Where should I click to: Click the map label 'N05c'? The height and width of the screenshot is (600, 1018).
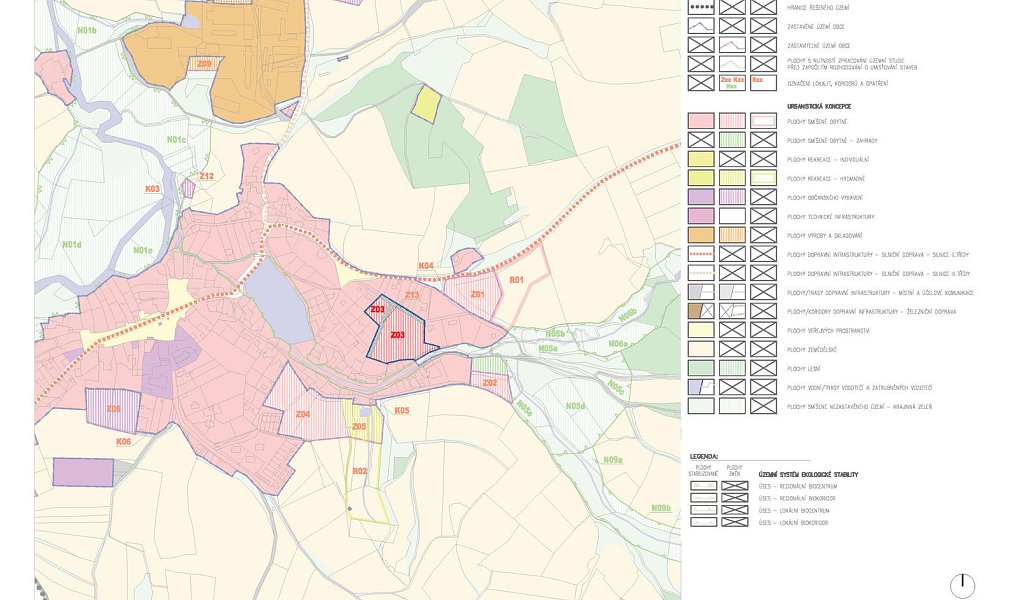point(616,388)
